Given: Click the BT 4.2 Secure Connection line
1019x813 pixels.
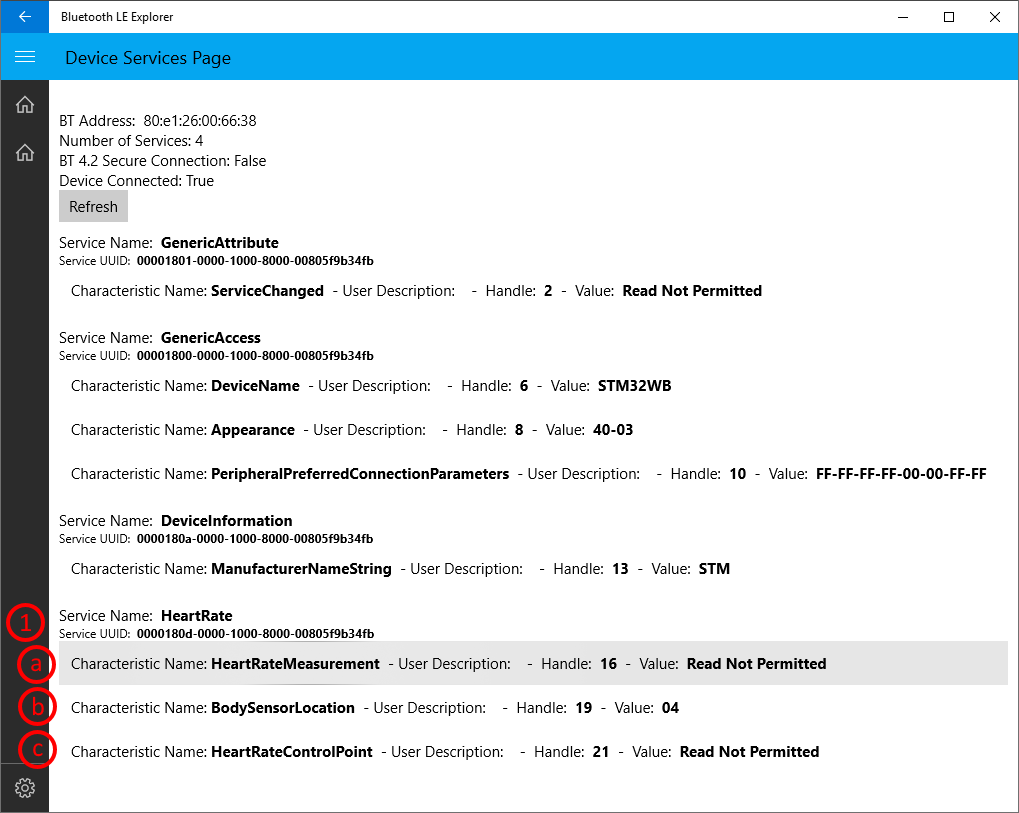Looking at the screenshot, I should point(162,161).
